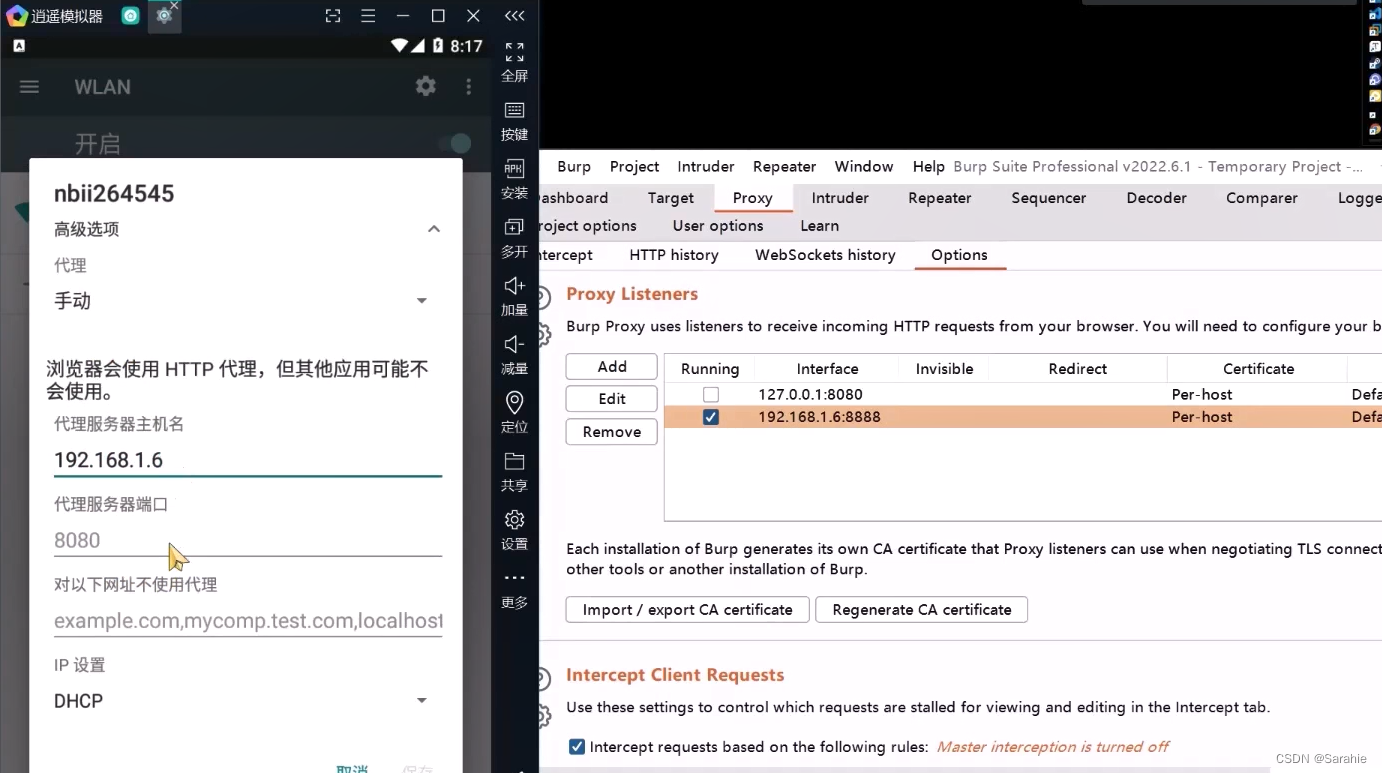Open the Window menu in Burp Suite
This screenshot has height=773, width=1382.
pyautogui.click(x=864, y=166)
